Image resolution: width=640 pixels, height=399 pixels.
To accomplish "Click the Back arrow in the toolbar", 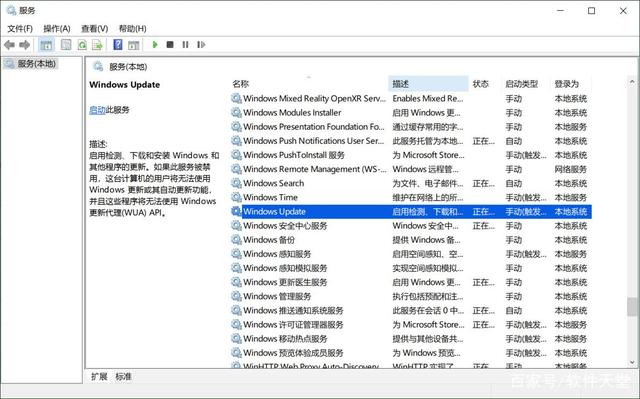I will (x=9, y=45).
